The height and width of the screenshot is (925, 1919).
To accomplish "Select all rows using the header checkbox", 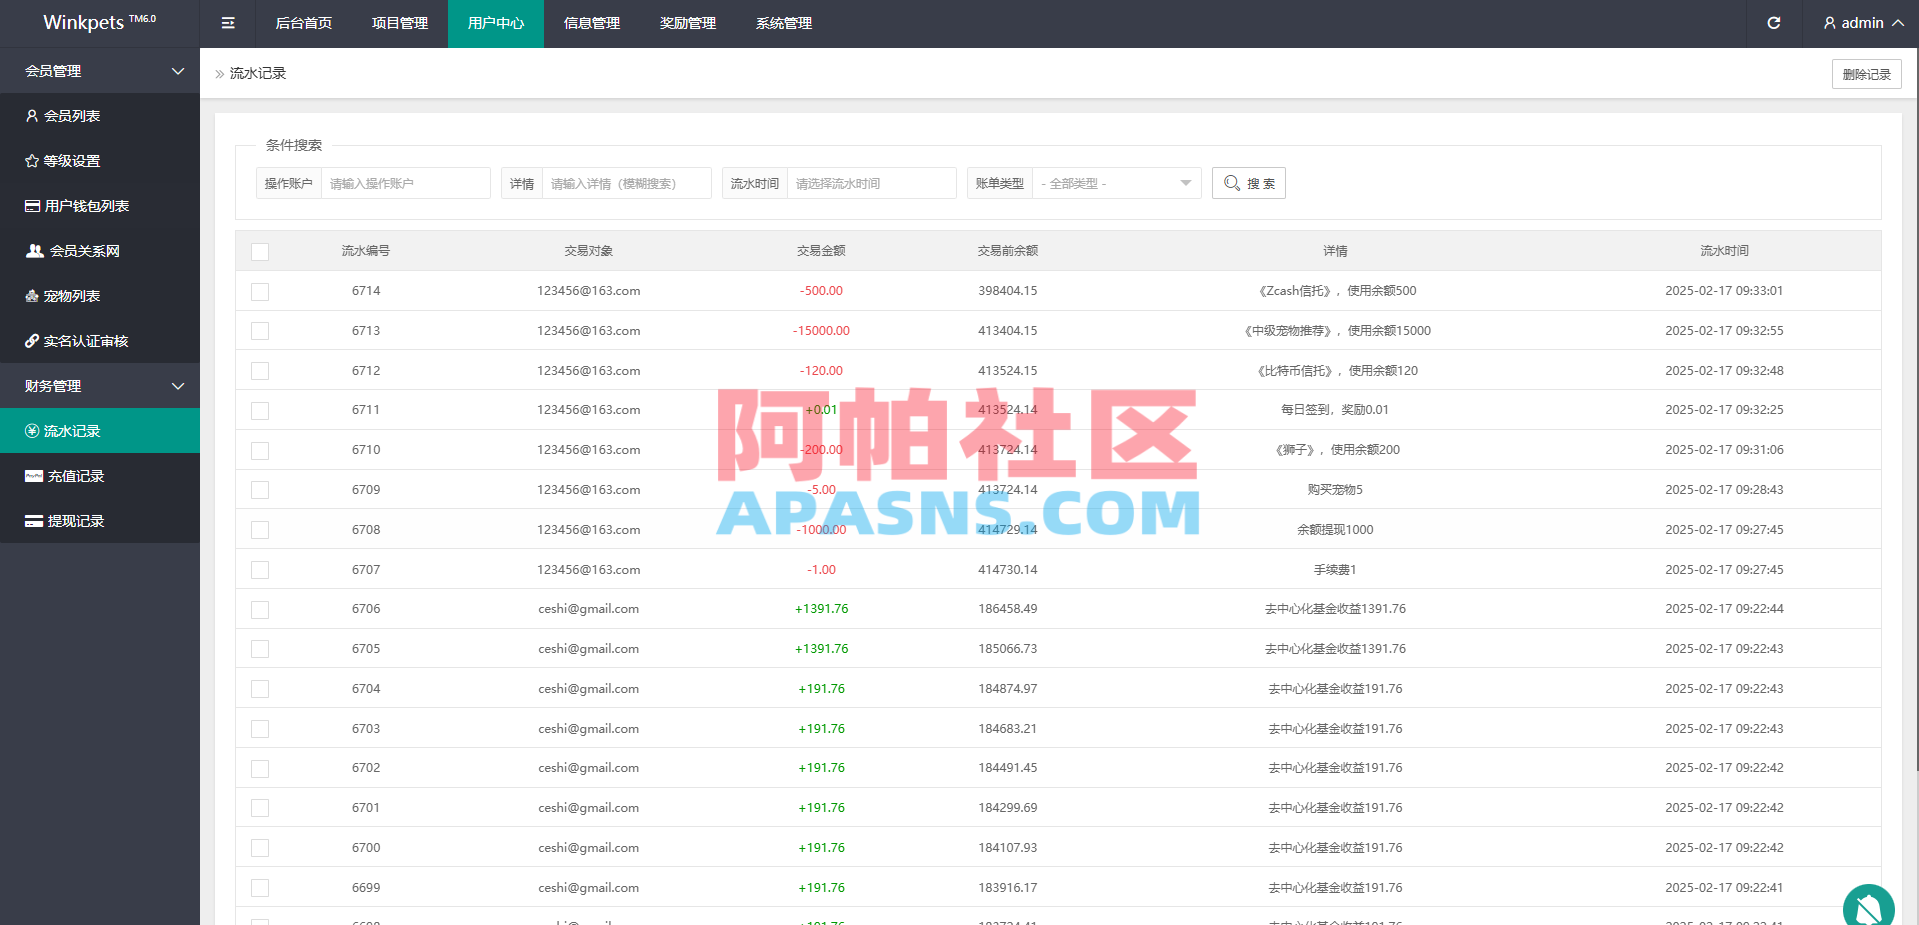I will pyautogui.click(x=260, y=251).
